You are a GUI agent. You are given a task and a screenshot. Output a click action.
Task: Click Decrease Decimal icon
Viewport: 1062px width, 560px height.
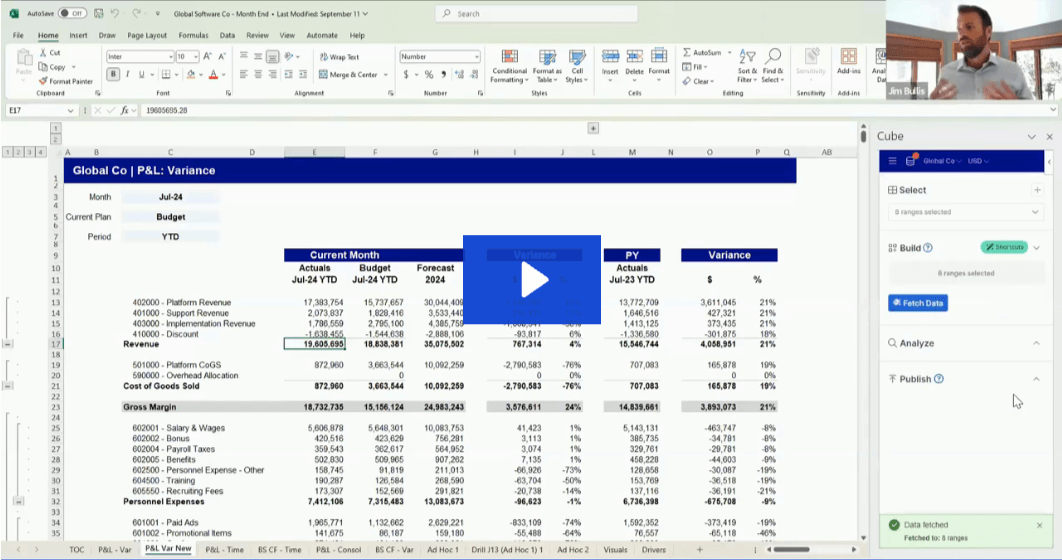coord(474,74)
